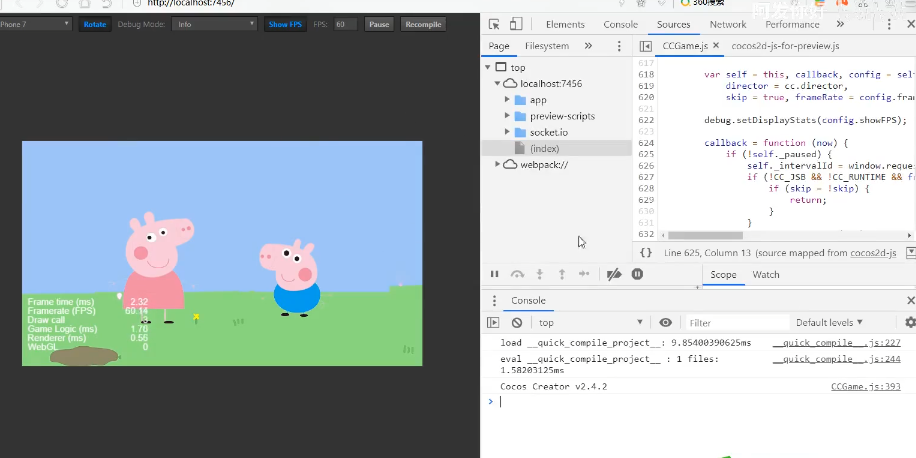Expand the preview-scripts folder
Screen dimensions: 916x458
pos(507,116)
